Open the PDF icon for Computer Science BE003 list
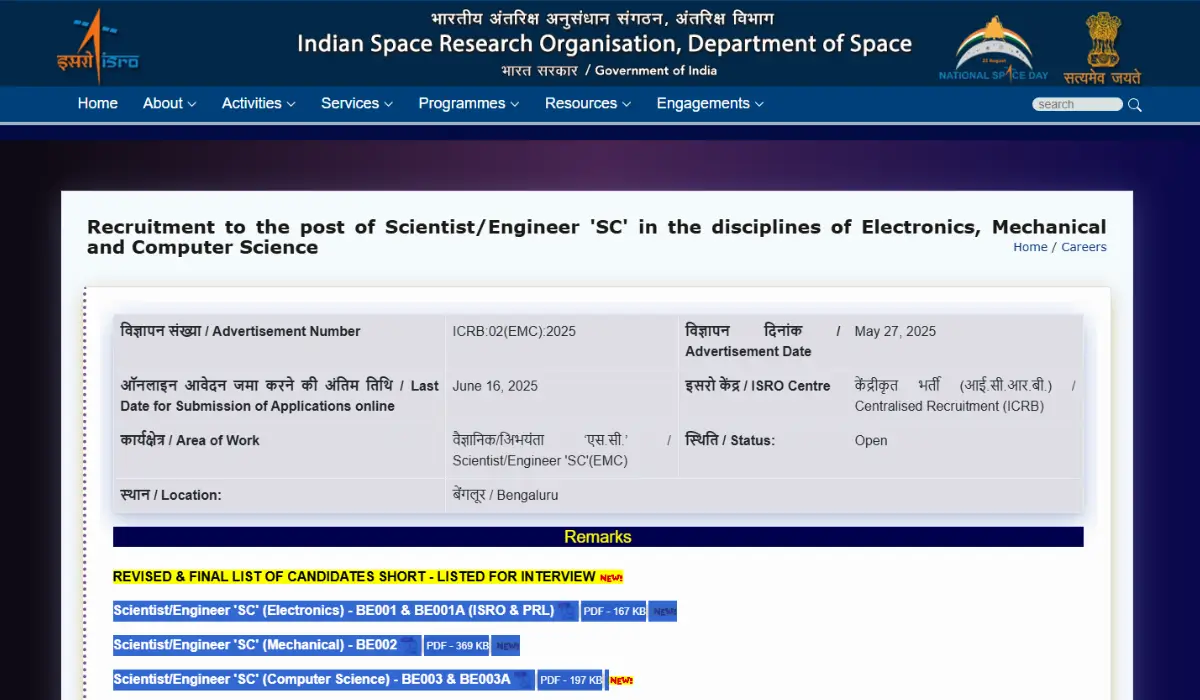 [524, 680]
